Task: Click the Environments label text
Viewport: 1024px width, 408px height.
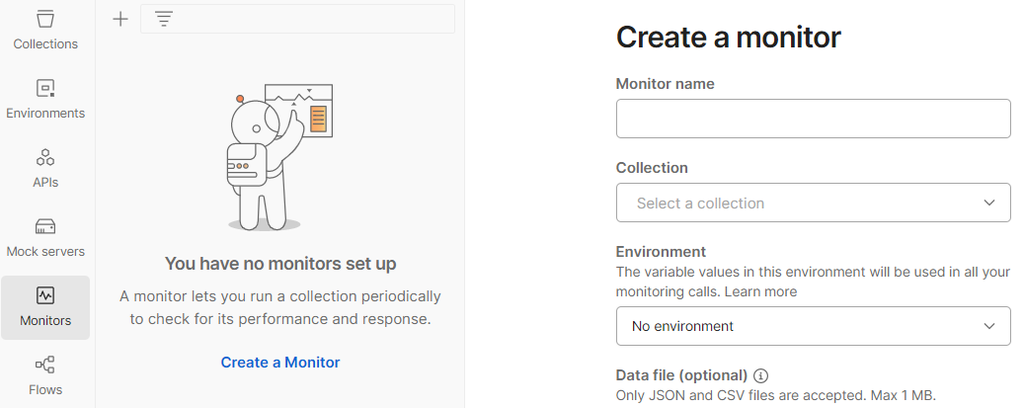Action: [45, 113]
